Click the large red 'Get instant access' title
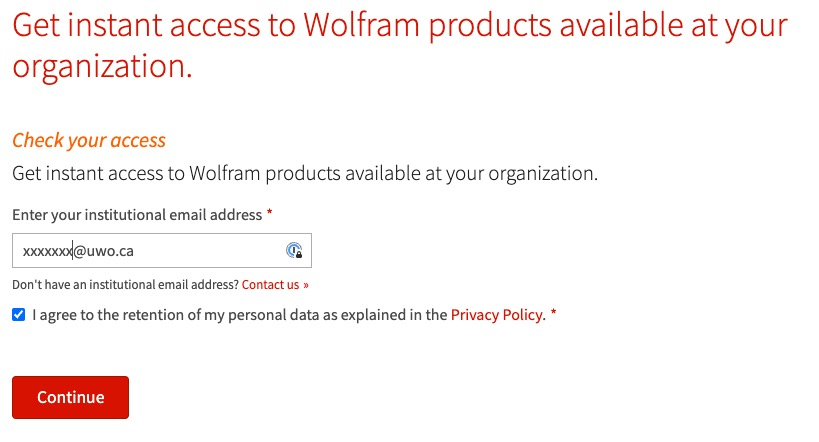Image resolution: width=819 pixels, height=442 pixels. pos(400,45)
